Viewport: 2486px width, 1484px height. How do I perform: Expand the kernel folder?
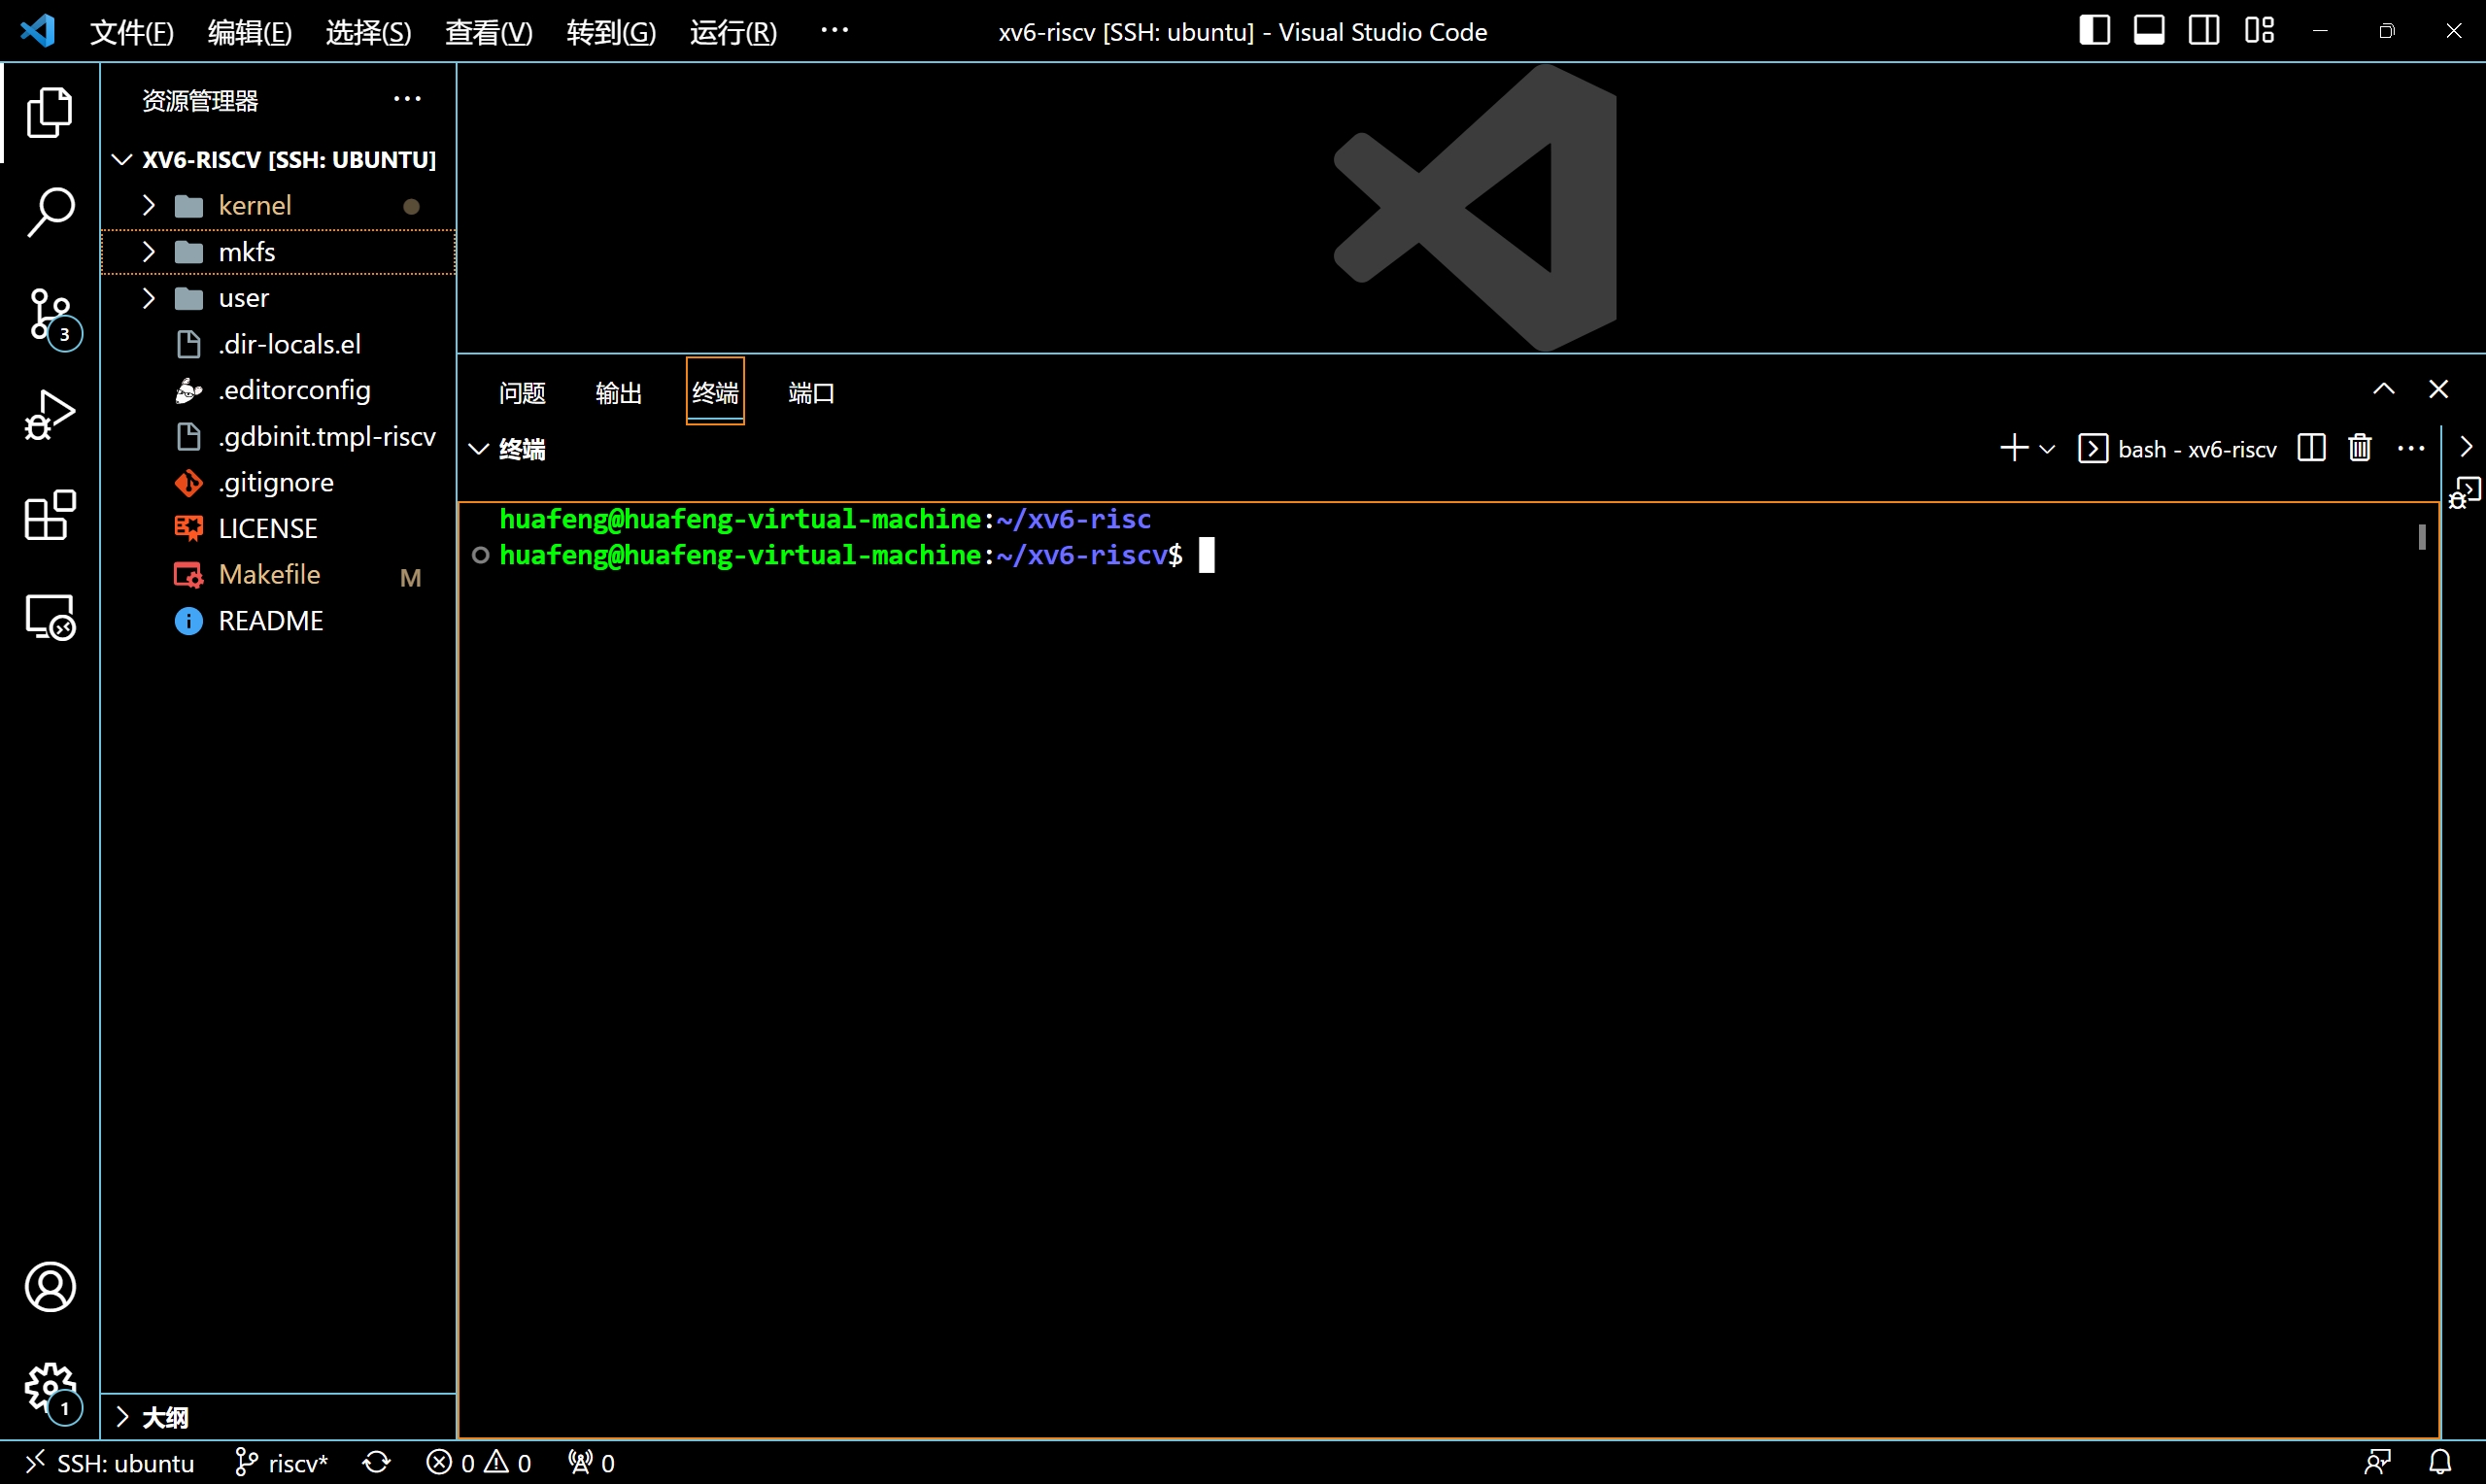[254, 206]
